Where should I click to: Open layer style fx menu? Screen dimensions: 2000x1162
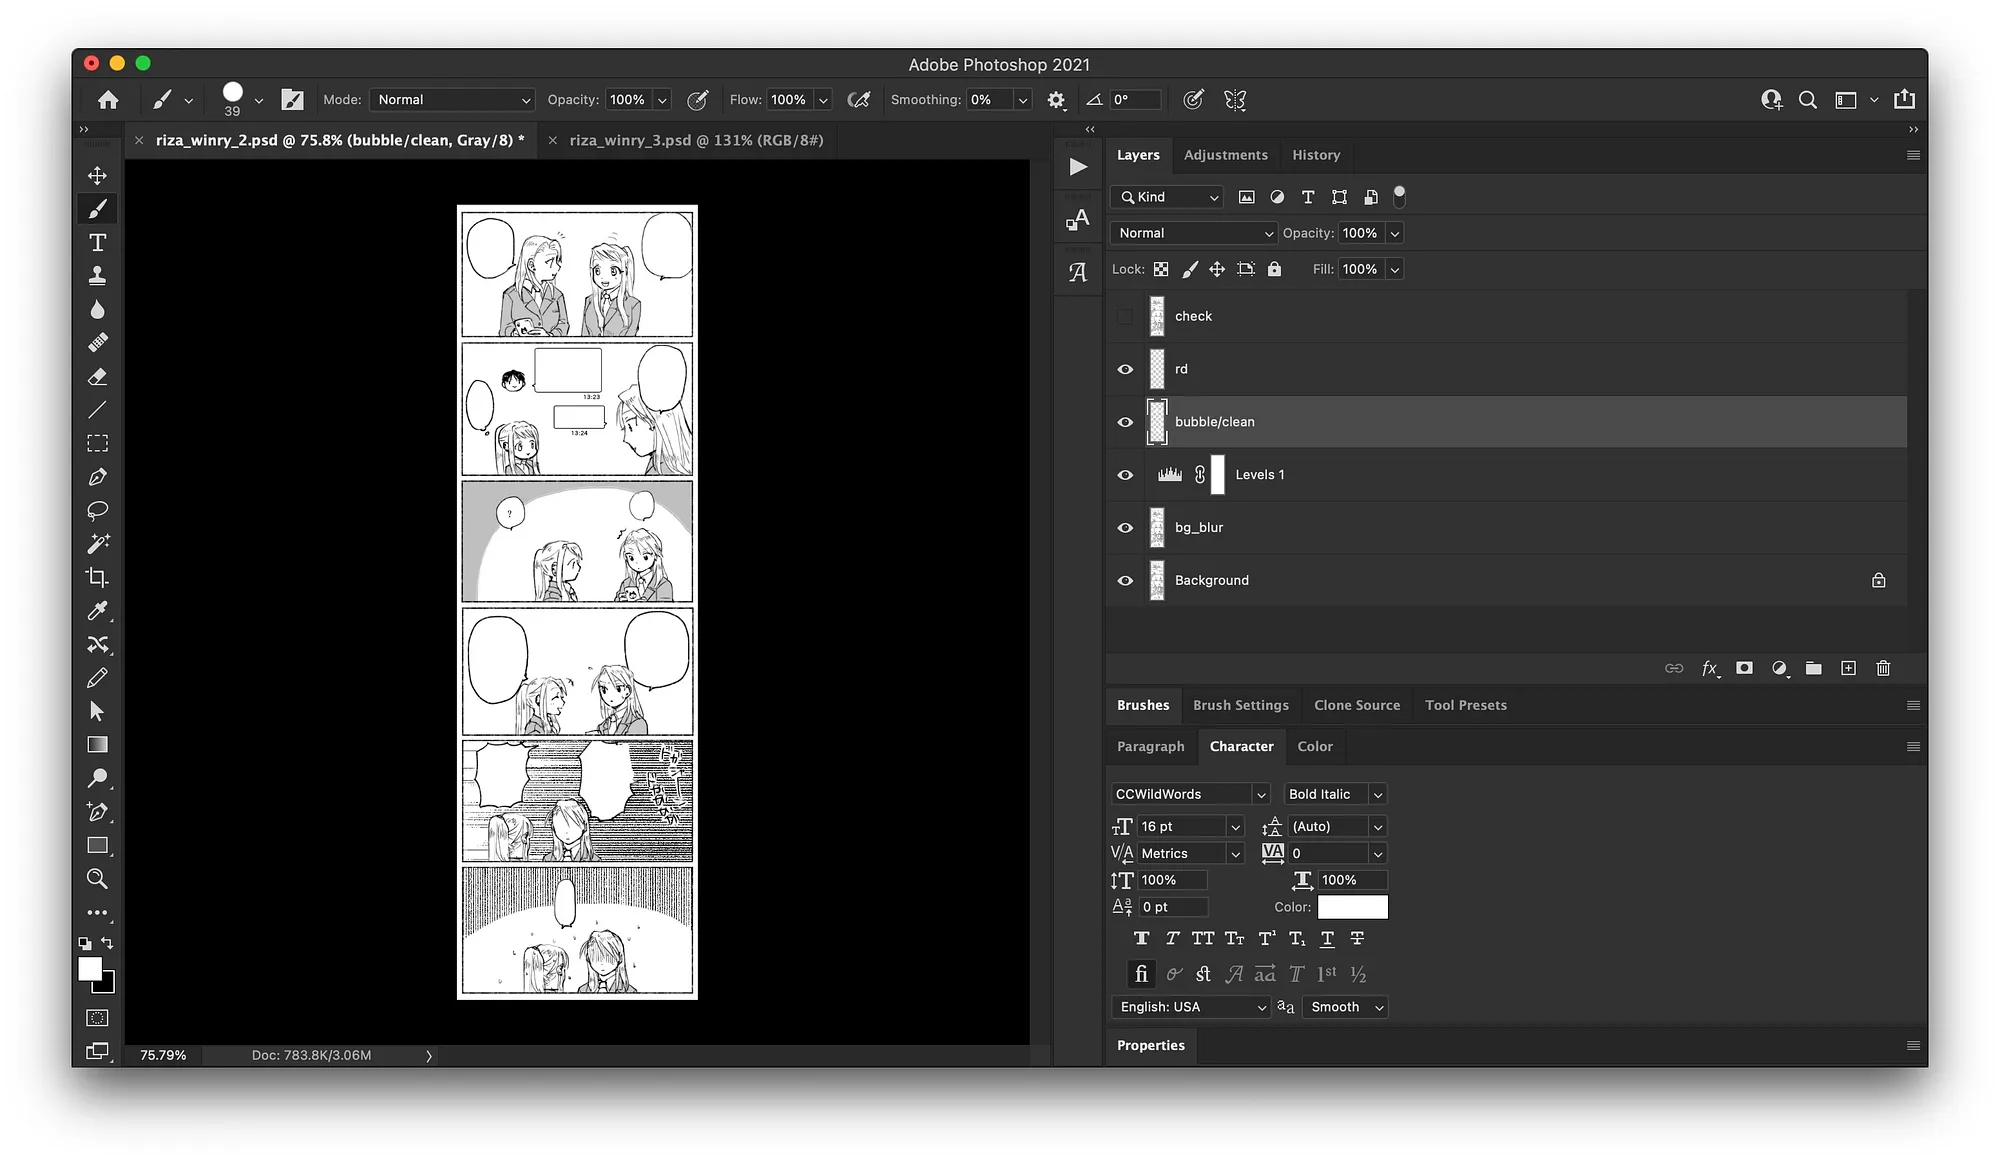(1710, 668)
